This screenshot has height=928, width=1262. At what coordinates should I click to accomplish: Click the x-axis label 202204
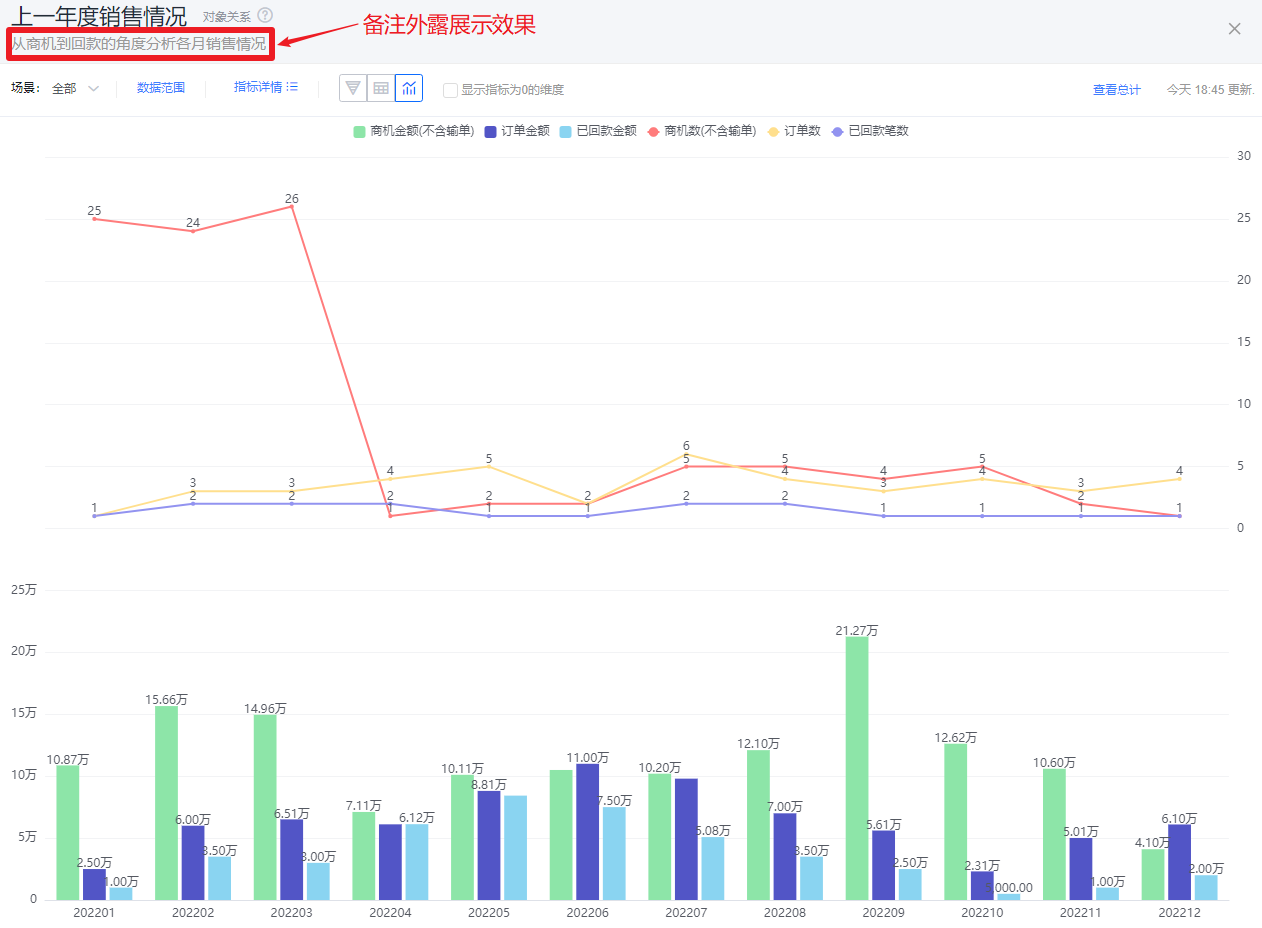(x=390, y=913)
